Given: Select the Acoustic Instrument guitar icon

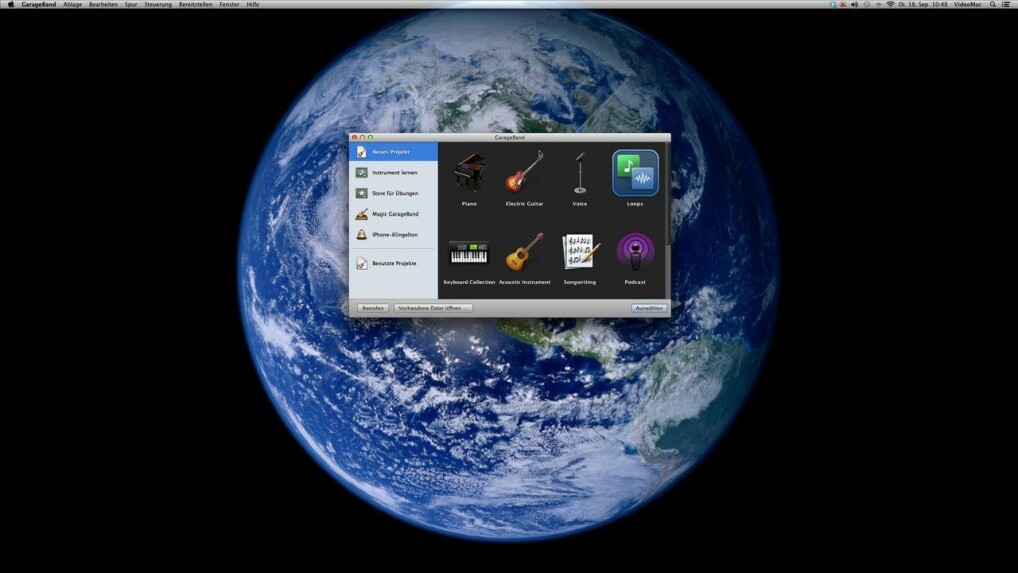Looking at the screenshot, I should pos(524,253).
